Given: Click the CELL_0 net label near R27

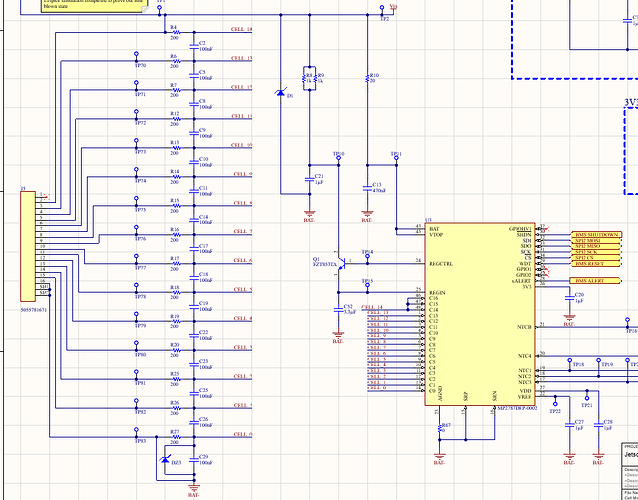Looking at the screenshot, I should 243,434.
